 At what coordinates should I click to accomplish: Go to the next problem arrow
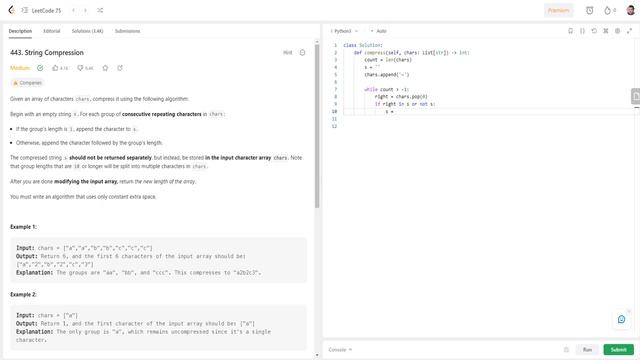(x=85, y=10)
